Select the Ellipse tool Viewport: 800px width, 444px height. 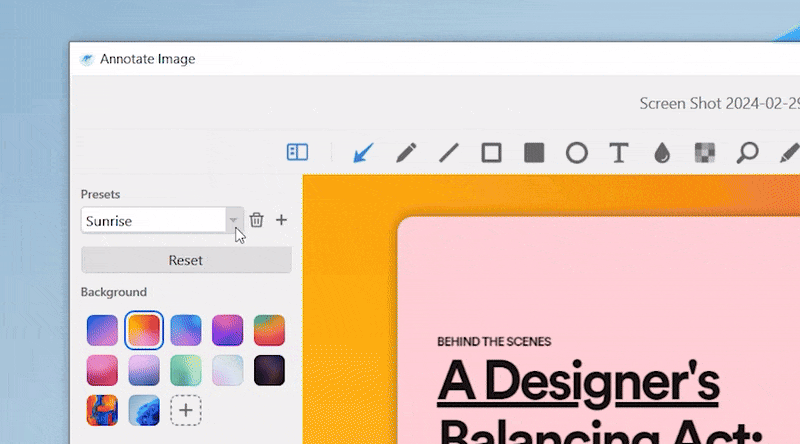click(577, 153)
